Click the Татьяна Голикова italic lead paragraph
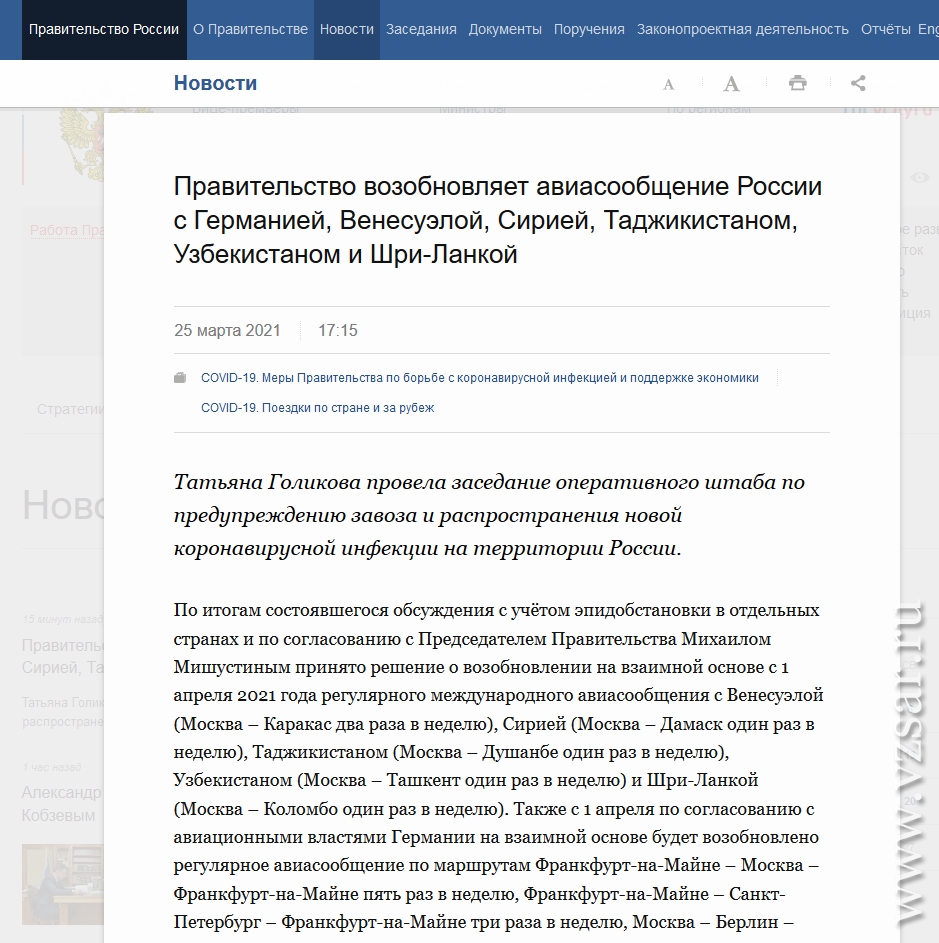Image resolution: width=939 pixels, height=943 pixels. 489,515
